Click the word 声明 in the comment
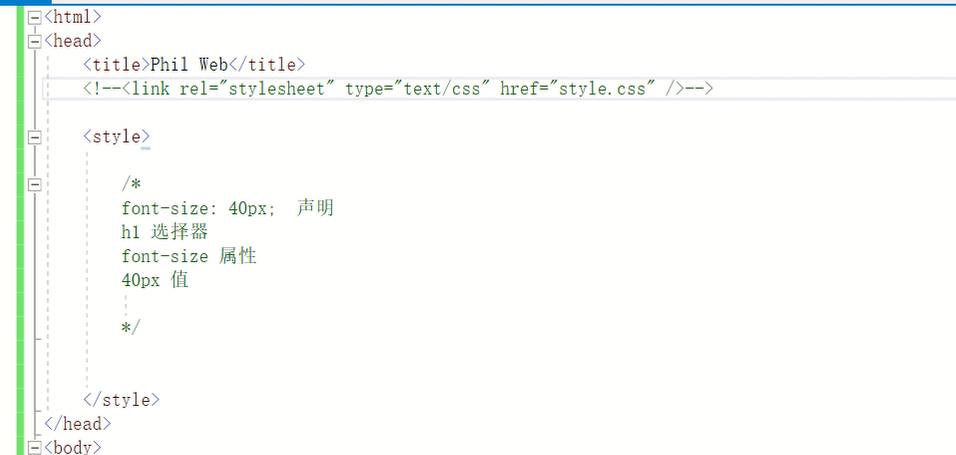956x455 pixels. 315,208
